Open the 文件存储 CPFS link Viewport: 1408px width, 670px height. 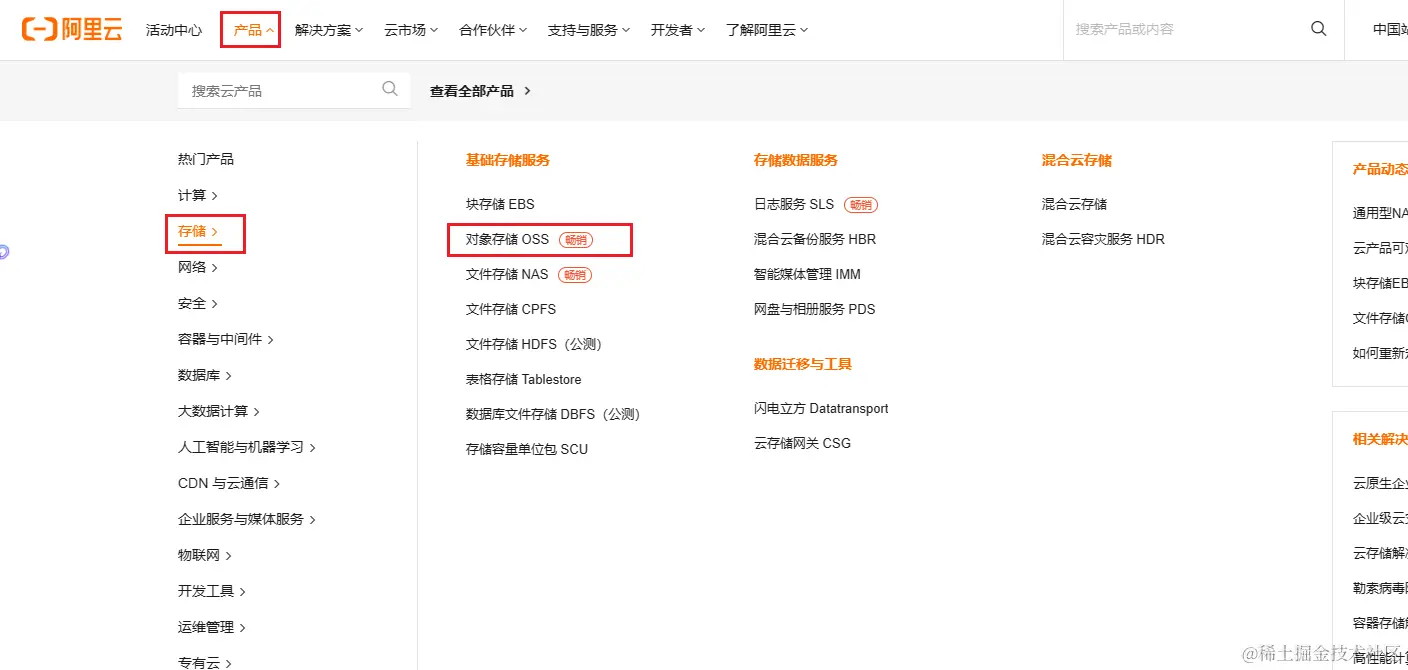pos(511,309)
